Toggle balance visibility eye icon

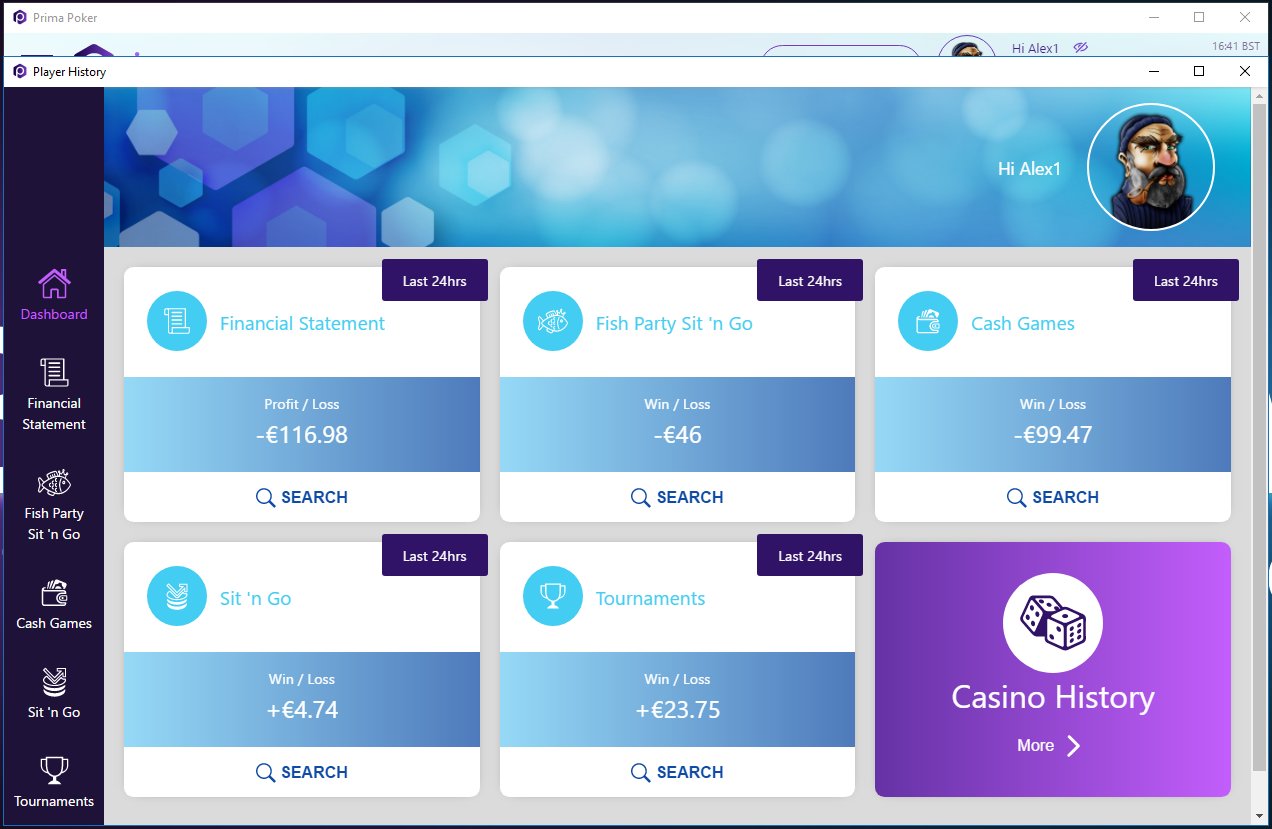[1080, 48]
